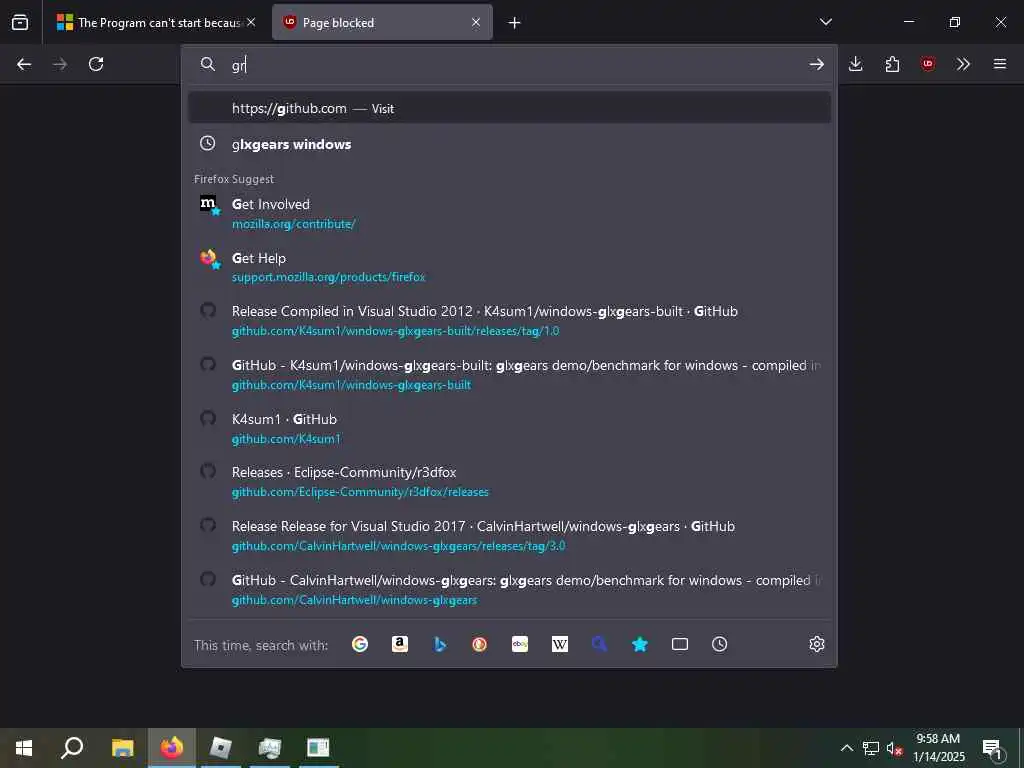
Task: Search within Bookmarks star icon
Action: point(640,645)
